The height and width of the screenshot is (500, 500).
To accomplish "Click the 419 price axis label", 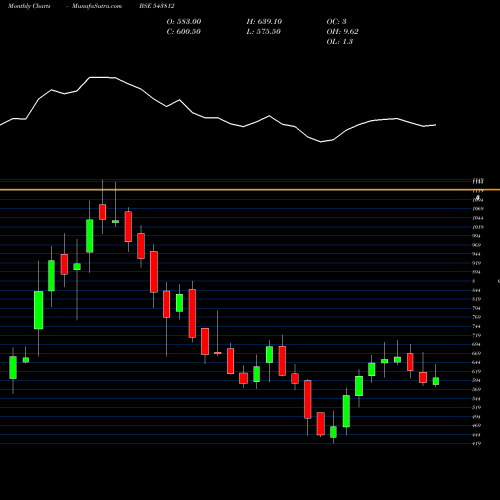I will 477,444.
